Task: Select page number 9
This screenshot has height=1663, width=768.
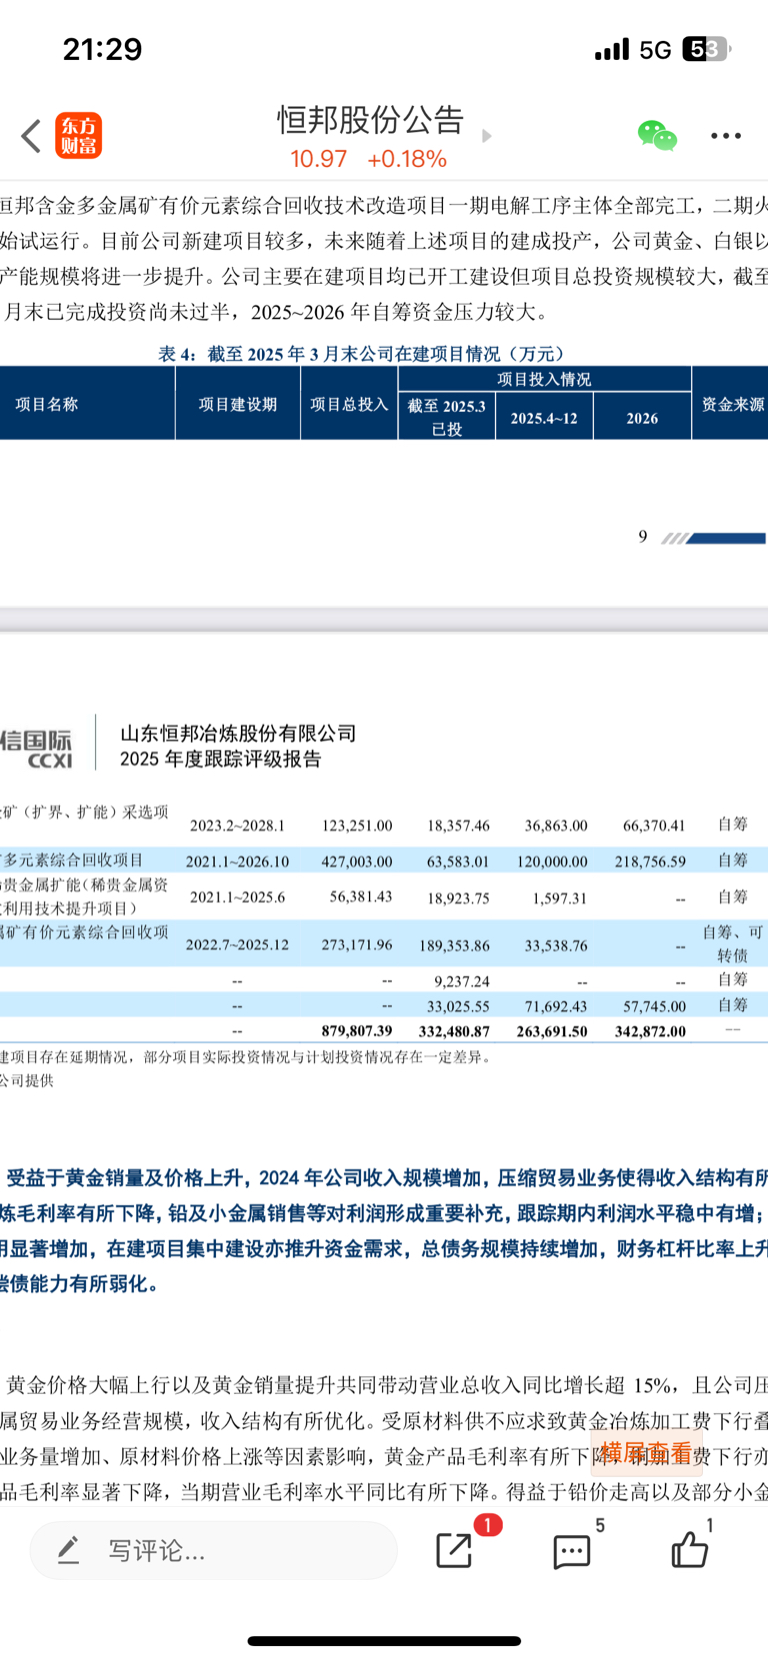Action: point(643,537)
